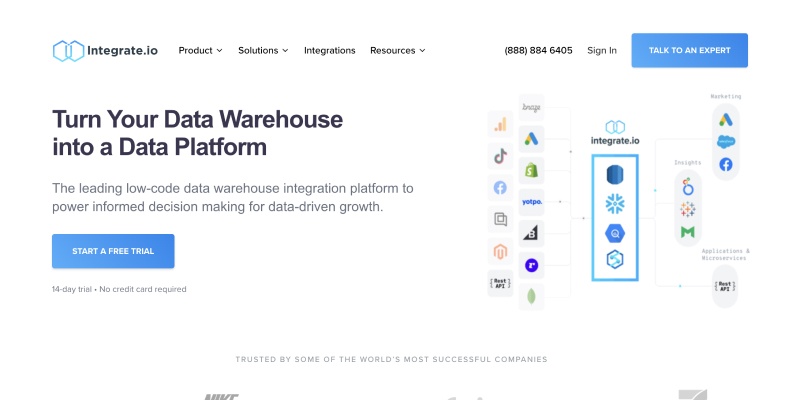800x400 pixels.
Task: Click the Facebook icon in left source column
Action: pyautogui.click(x=501, y=188)
